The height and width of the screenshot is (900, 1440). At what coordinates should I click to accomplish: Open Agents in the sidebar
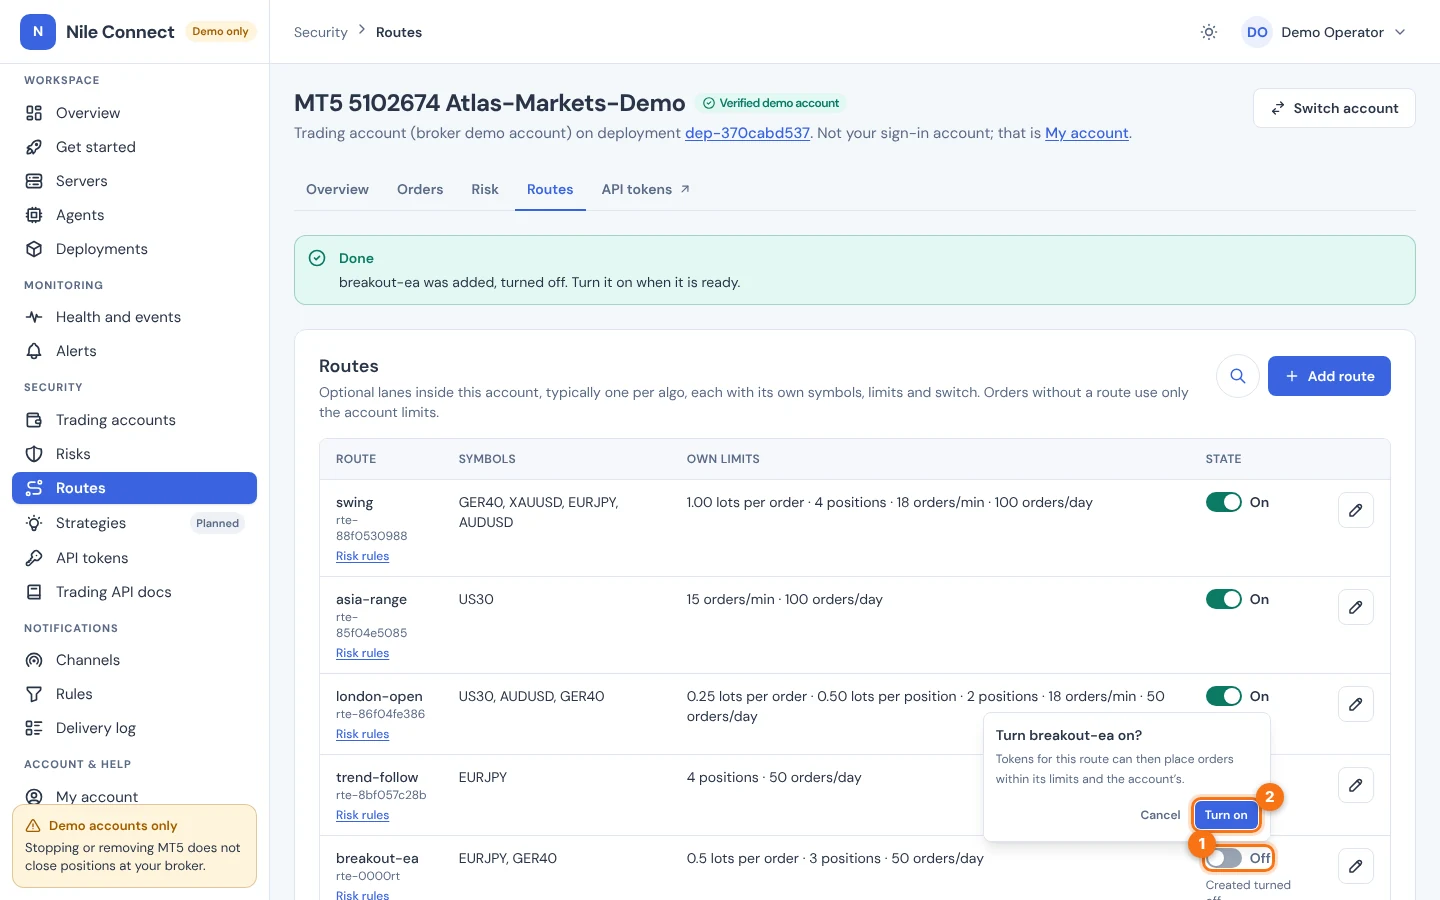(x=134, y=215)
